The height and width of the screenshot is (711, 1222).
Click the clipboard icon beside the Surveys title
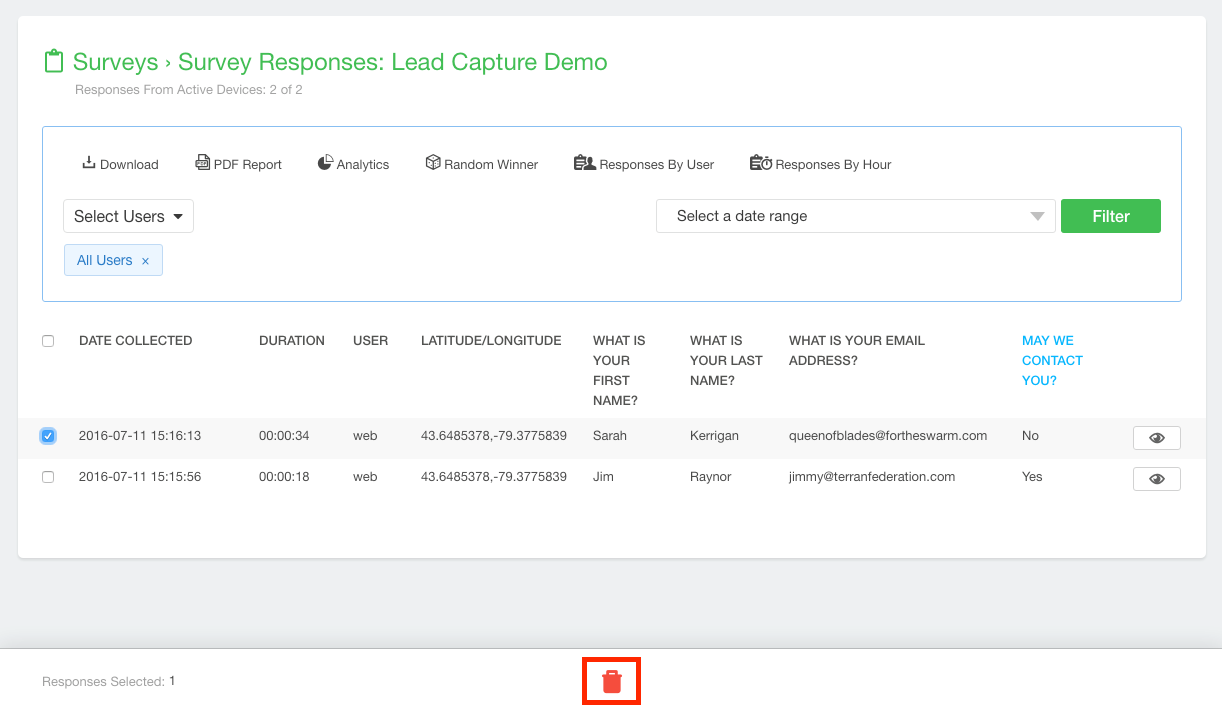(x=55, y=60)
